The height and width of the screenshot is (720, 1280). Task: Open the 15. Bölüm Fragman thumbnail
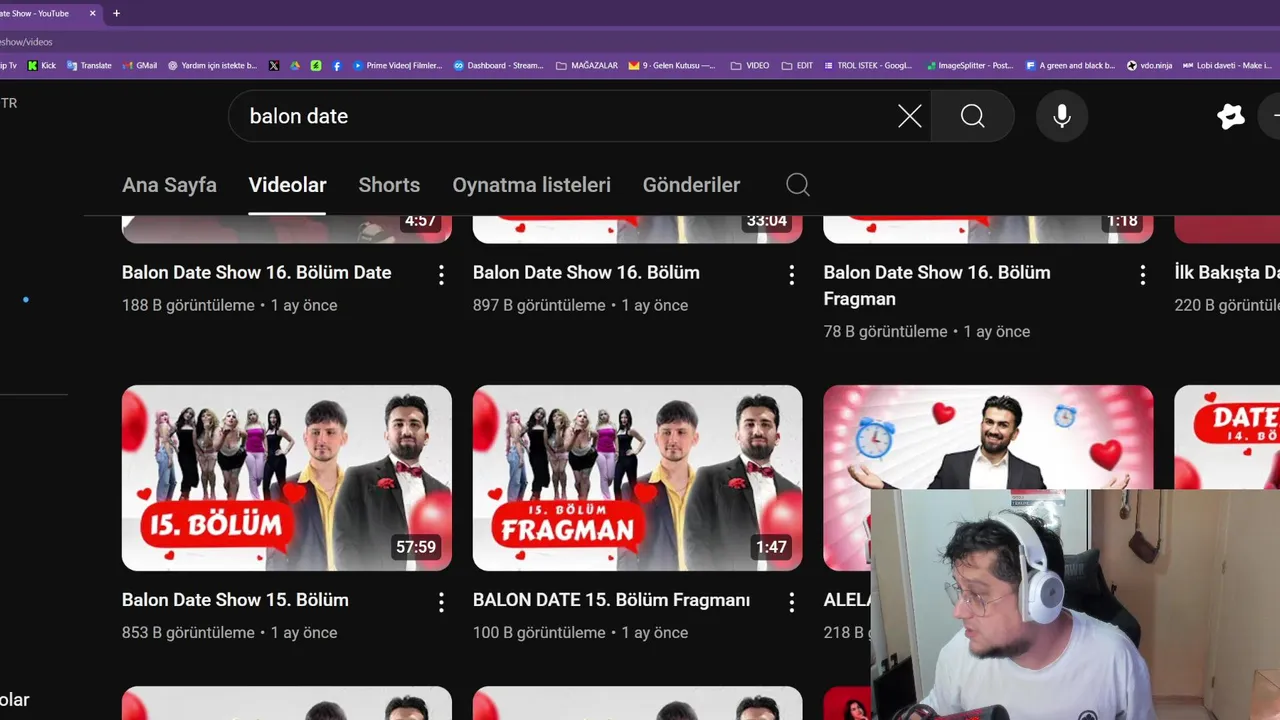[637, 478]
